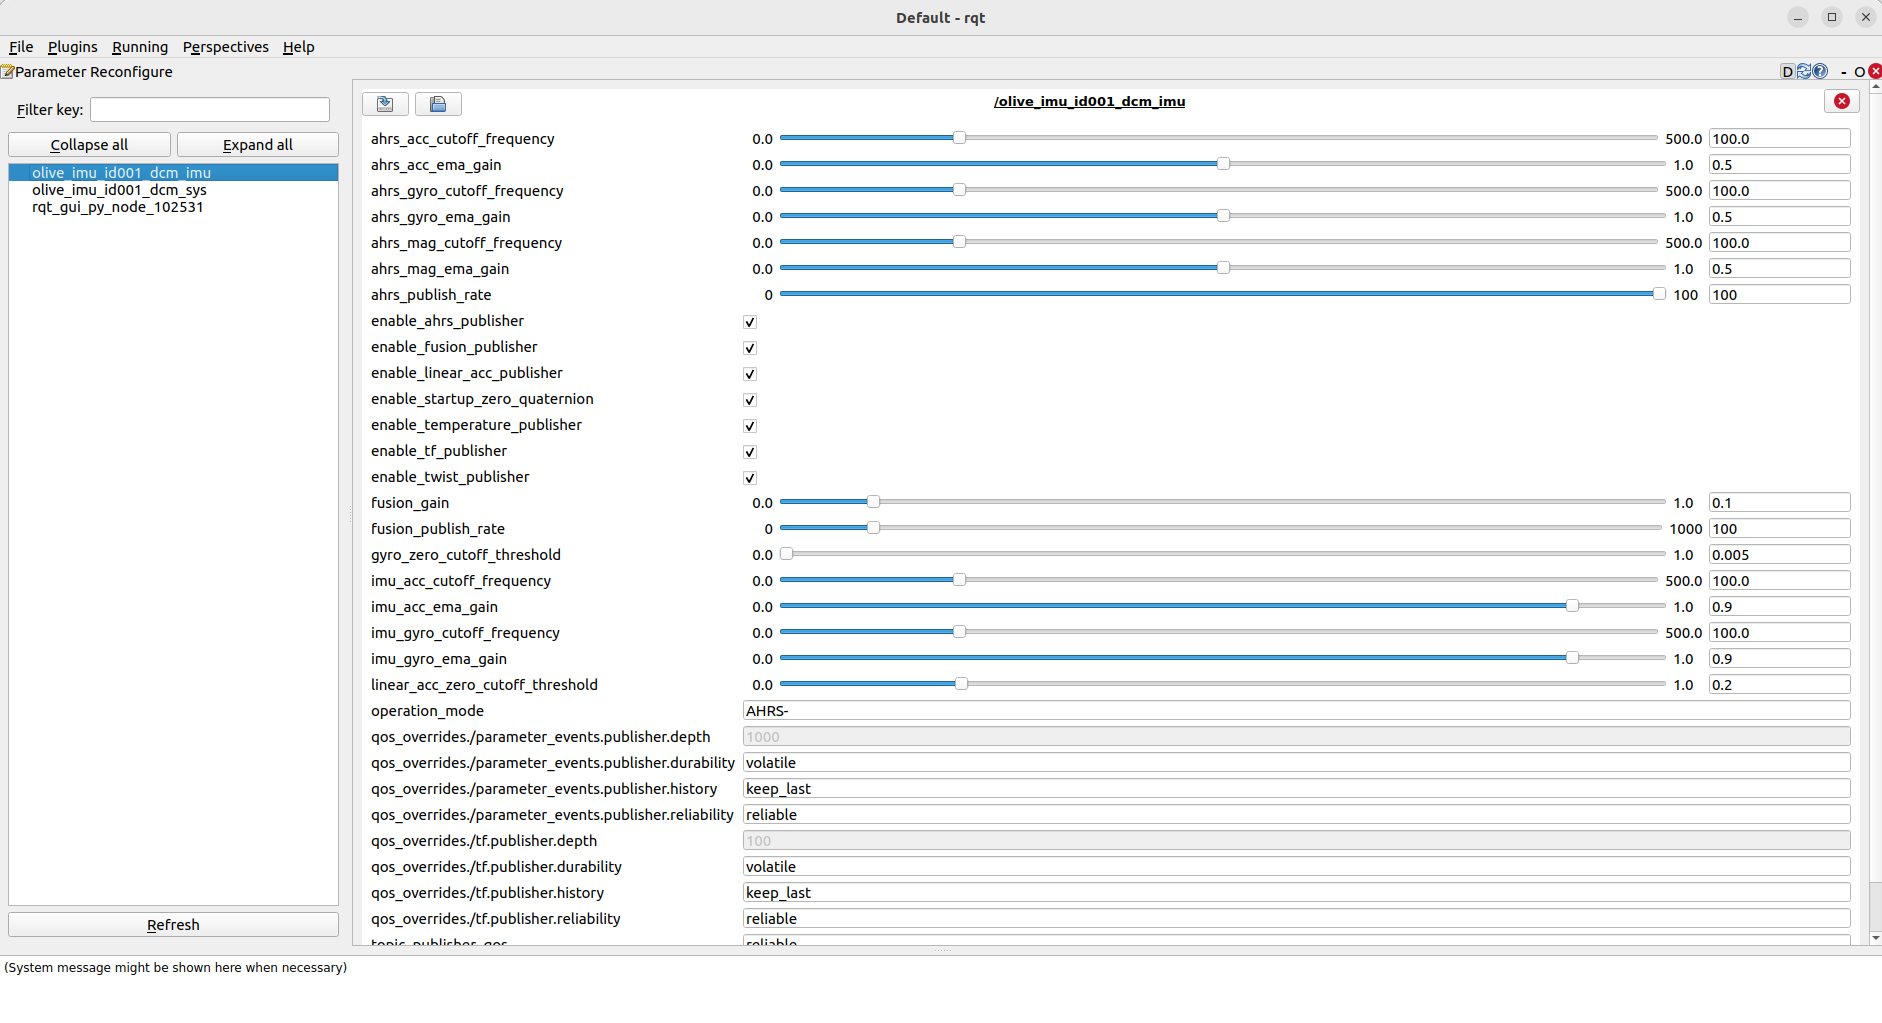Select olive_imu_id001_dcm_sys in node tree
The height and width of the screenshot is (1023, 1882).
click(119, 190)
